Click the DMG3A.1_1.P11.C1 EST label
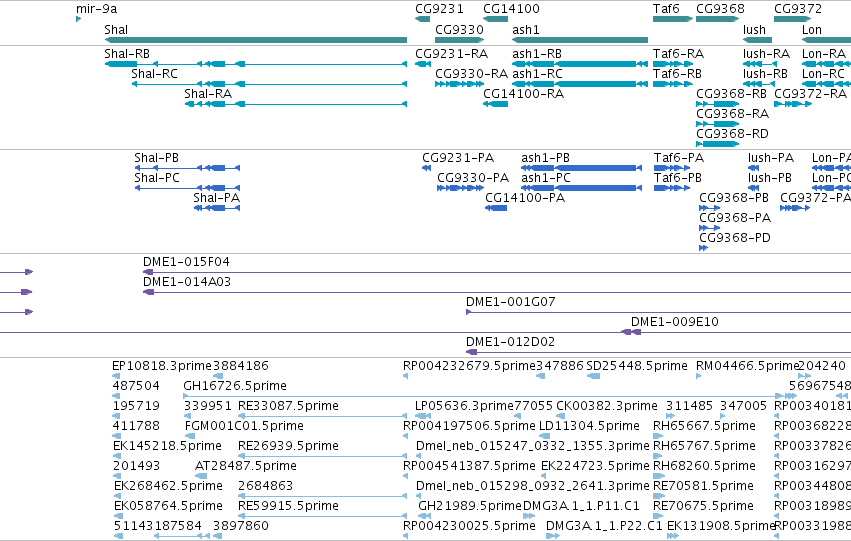This screenshot has height=541, width=851. coord(581,506)
